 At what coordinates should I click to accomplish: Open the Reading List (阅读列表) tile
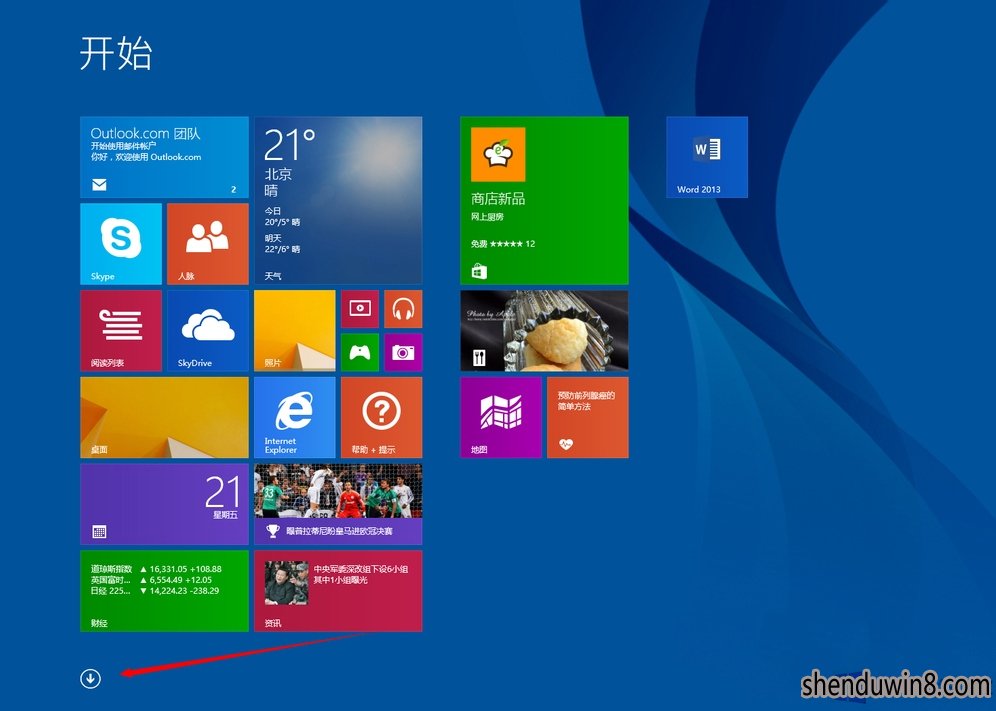click(x=121, y=330)
